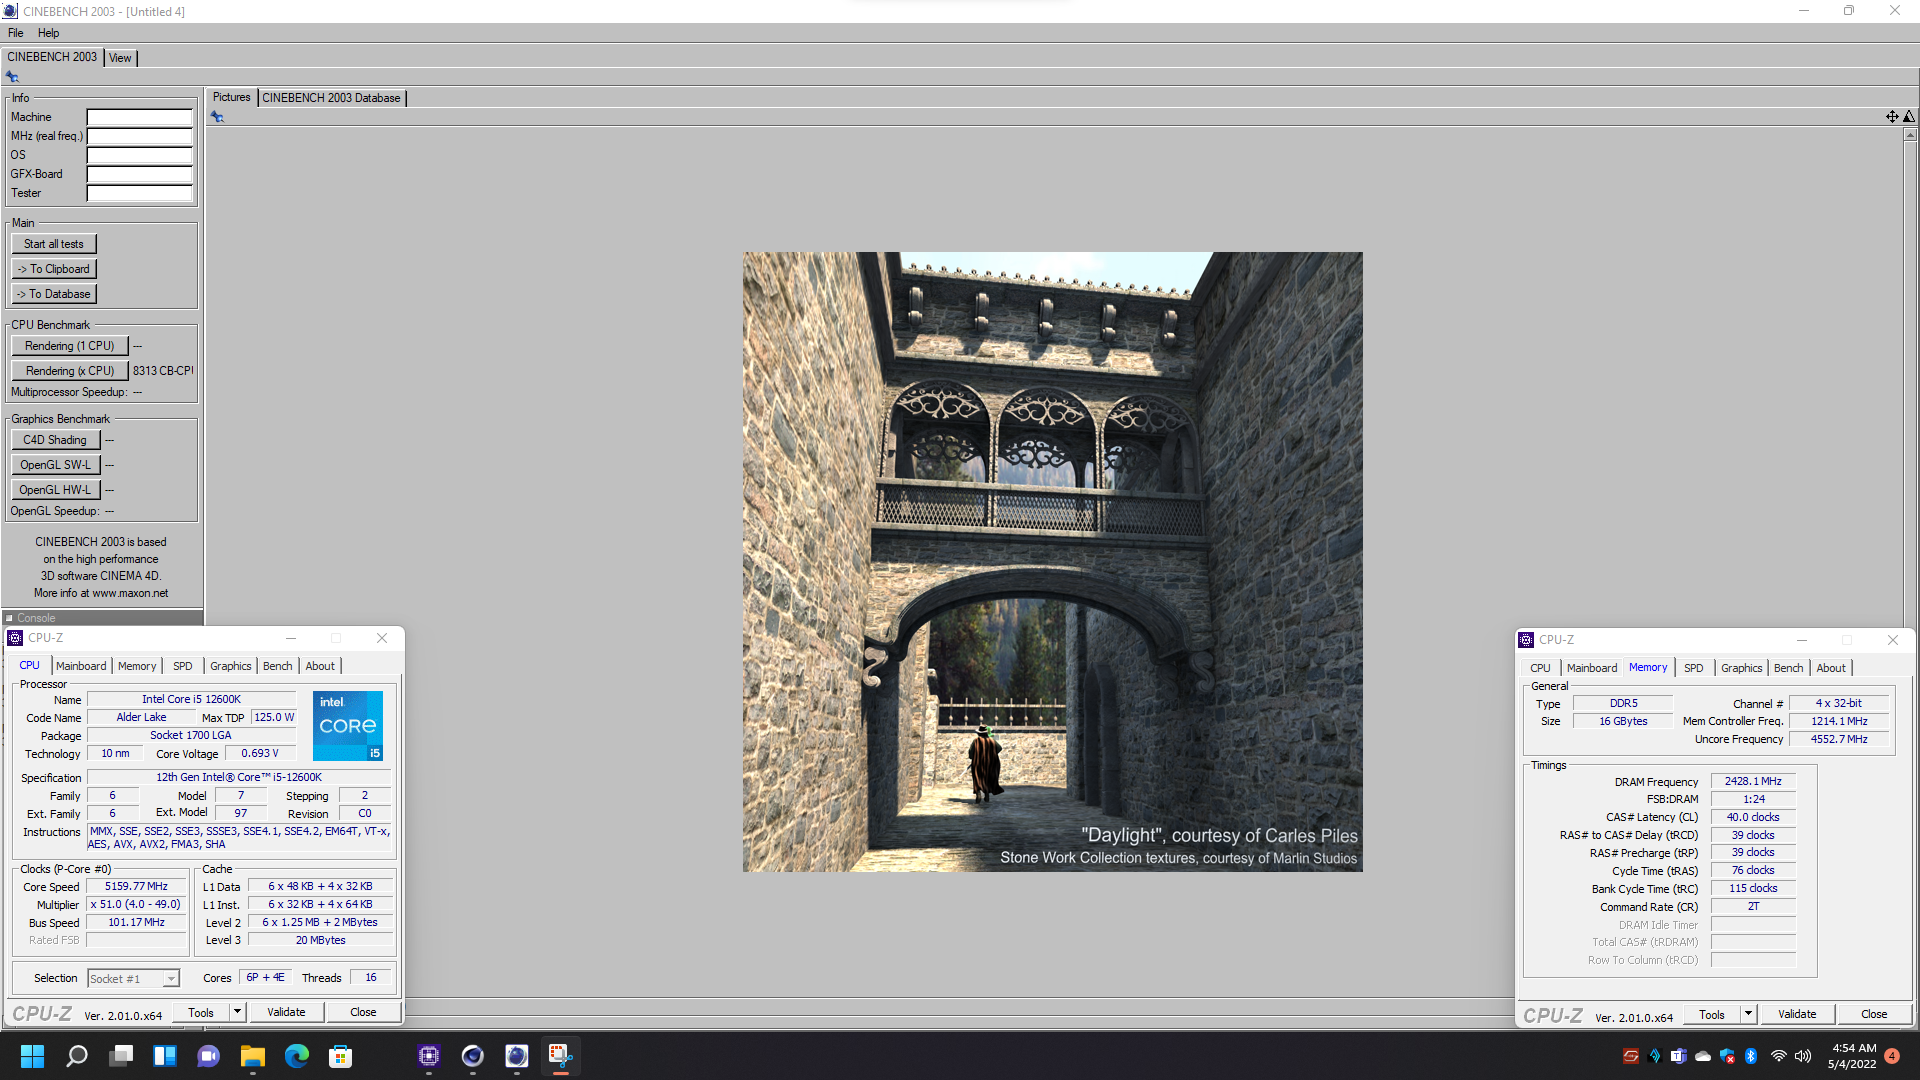Switch to the CPU-Z taskbar icon
Screen dimensions: 1920x1080
coord(429,1056)
